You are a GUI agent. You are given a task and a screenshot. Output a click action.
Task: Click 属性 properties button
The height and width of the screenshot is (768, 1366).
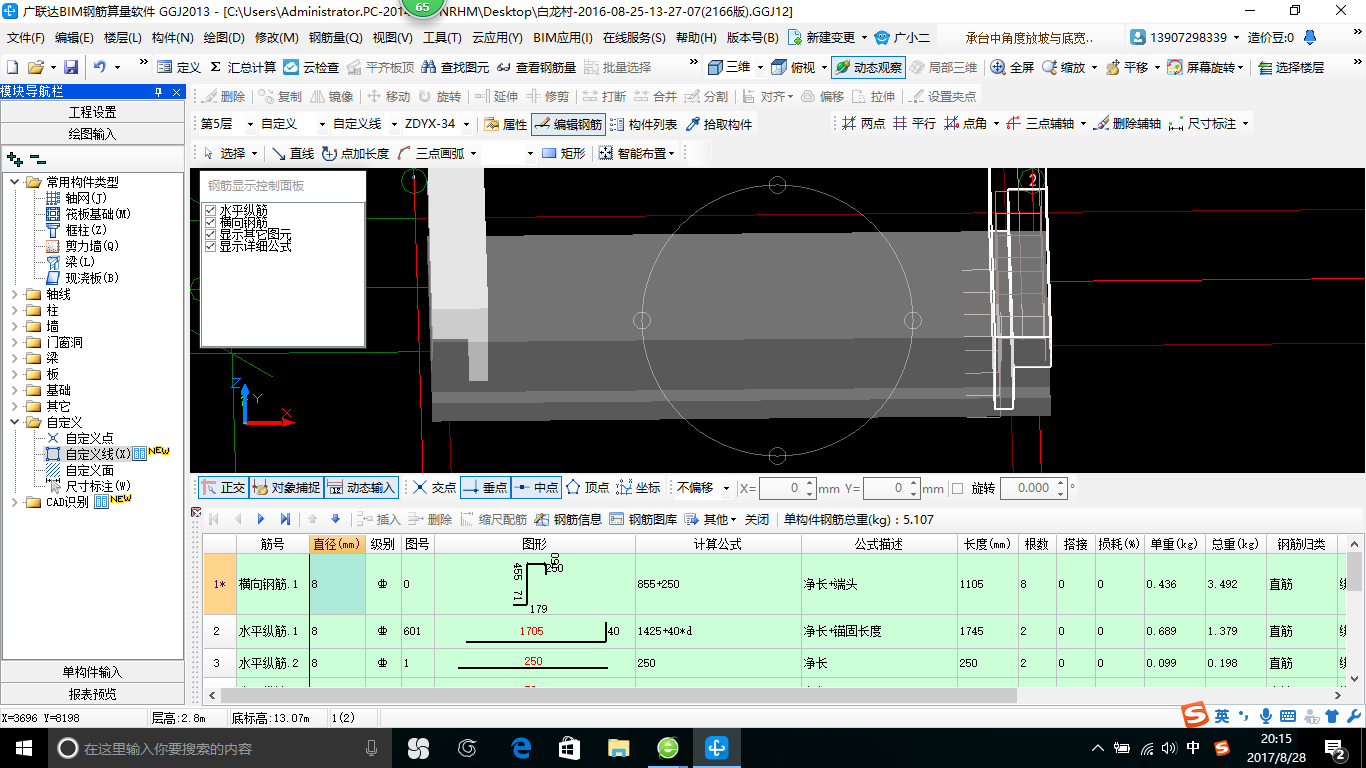(505, 124)
